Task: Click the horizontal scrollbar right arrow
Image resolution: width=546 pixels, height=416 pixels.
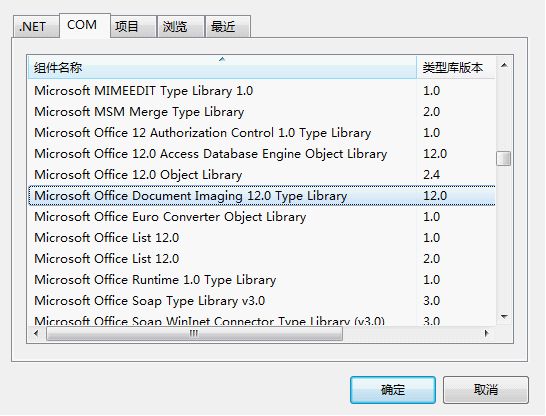Action: pyautogui.click(x=486, y=333)
